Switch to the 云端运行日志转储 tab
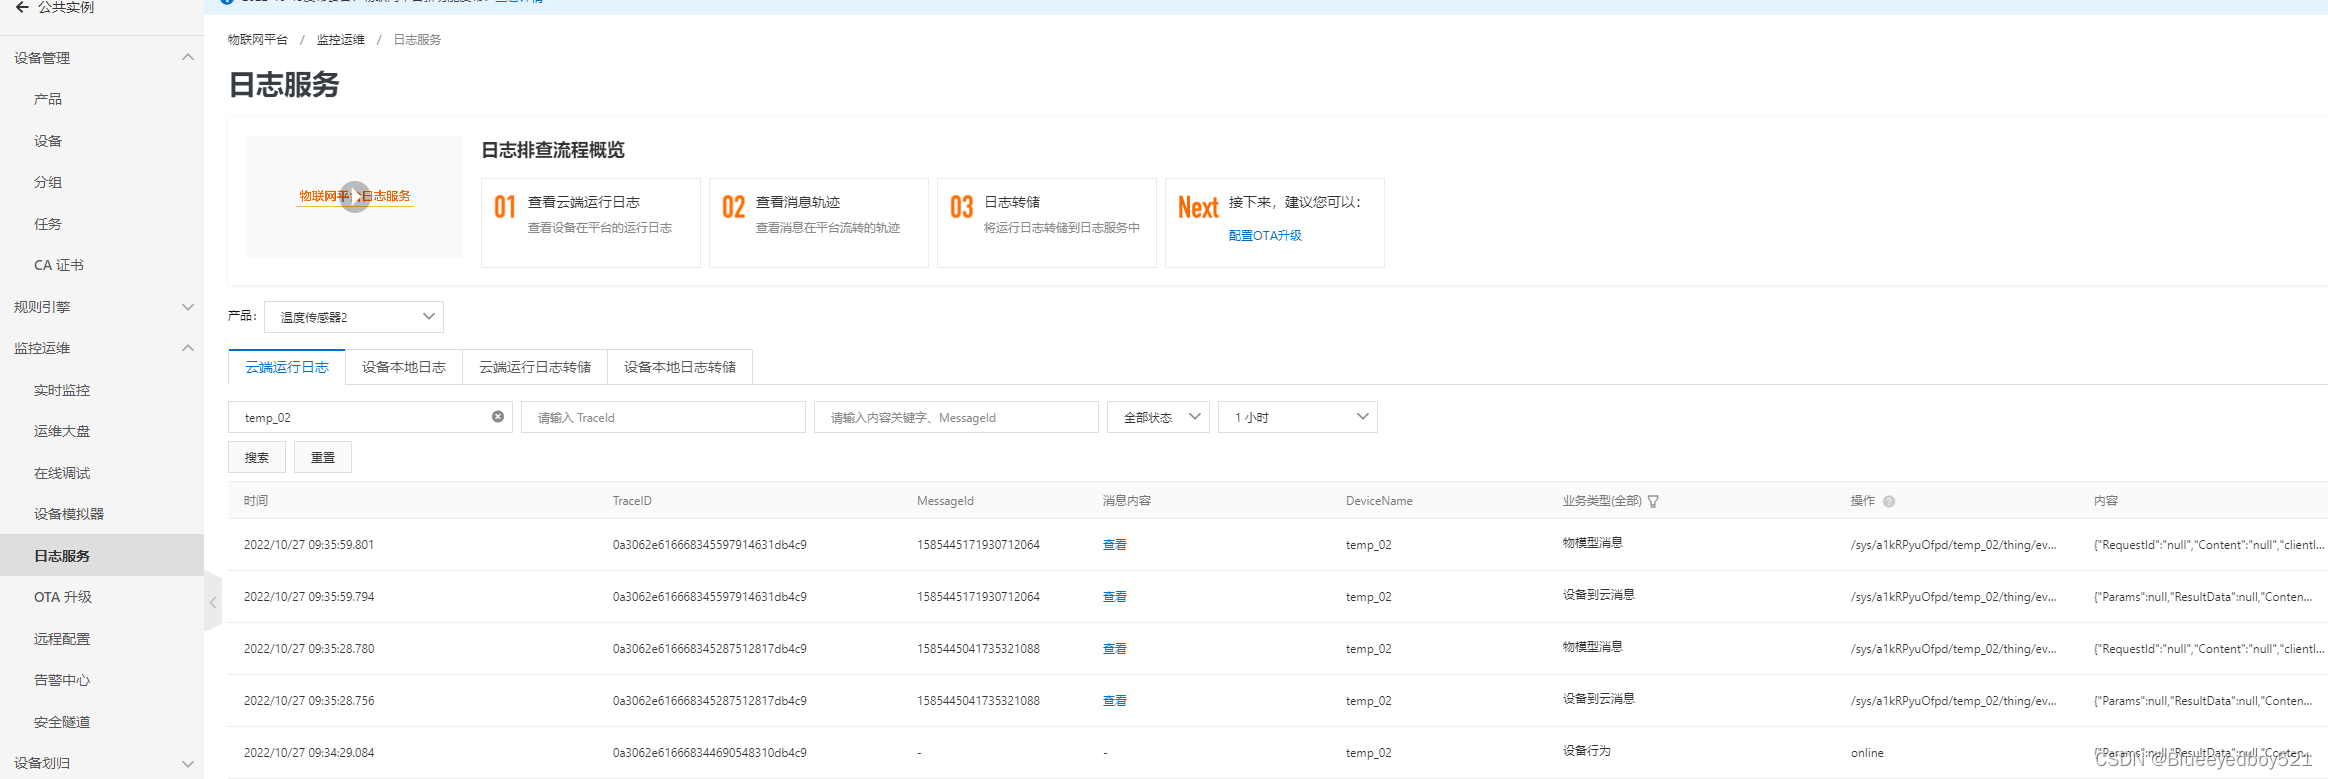The width and height of the screenshot is (2328, 779). (535, 367)
